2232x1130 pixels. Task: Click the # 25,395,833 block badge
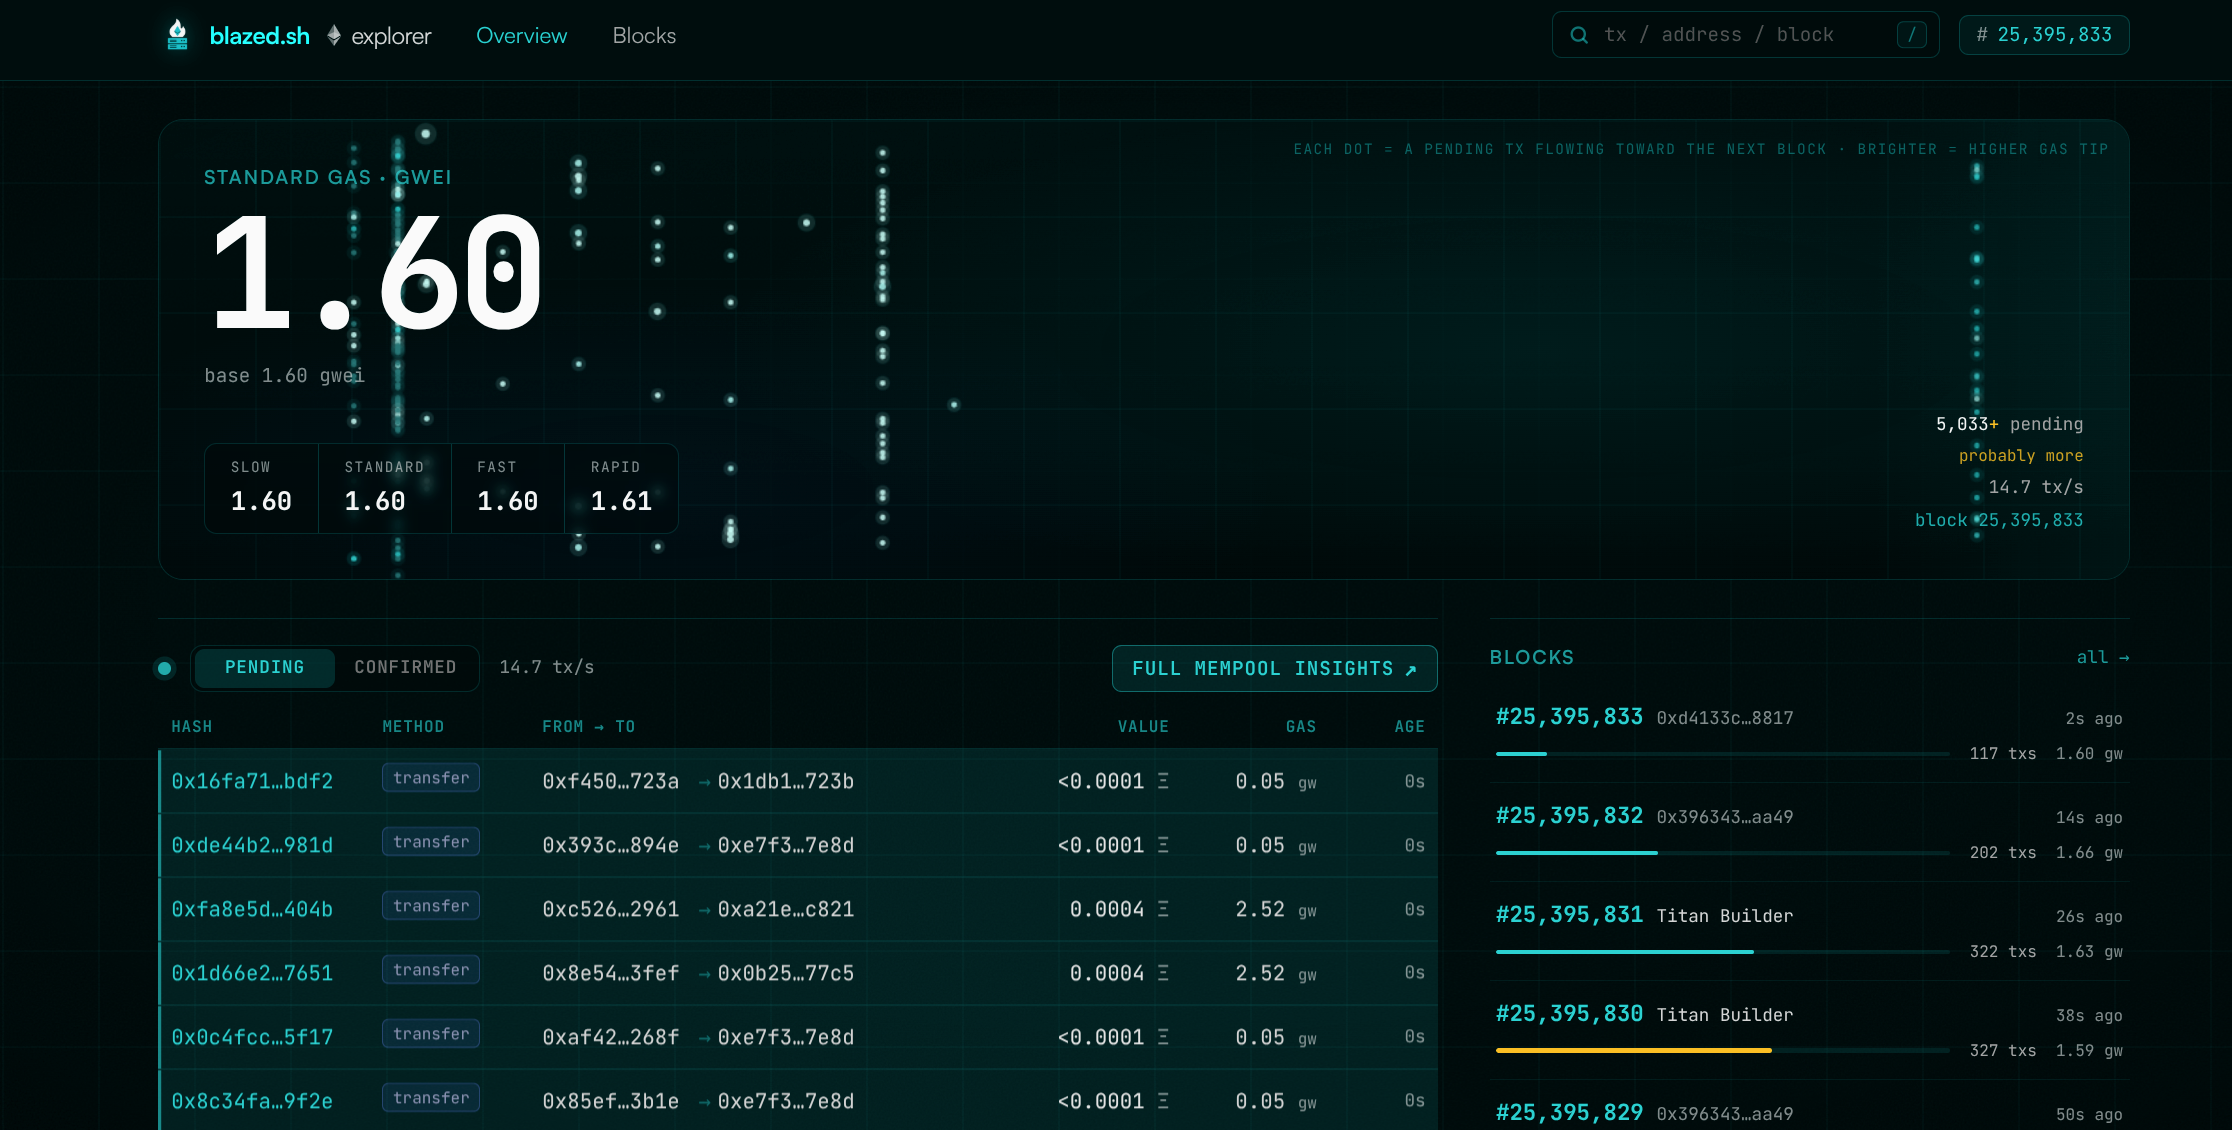coord(2044,35)
